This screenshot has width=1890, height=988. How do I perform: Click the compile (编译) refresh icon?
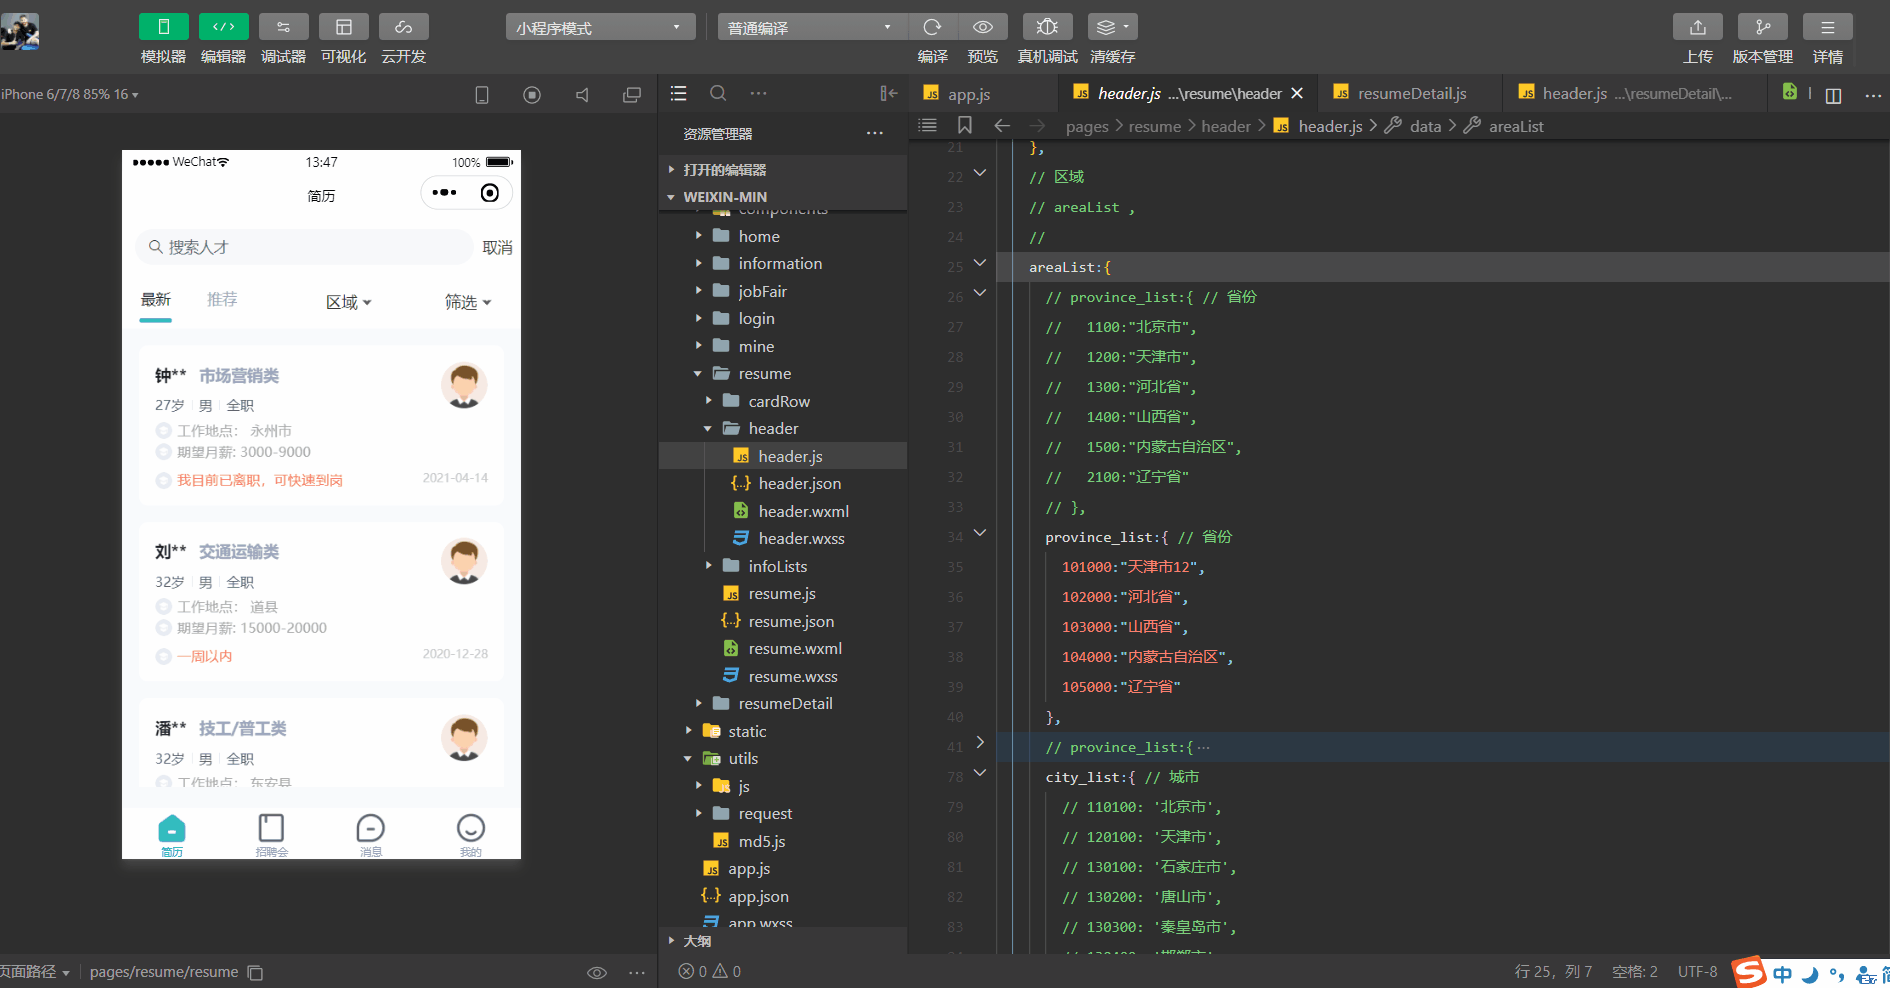(x=933, y=27)
